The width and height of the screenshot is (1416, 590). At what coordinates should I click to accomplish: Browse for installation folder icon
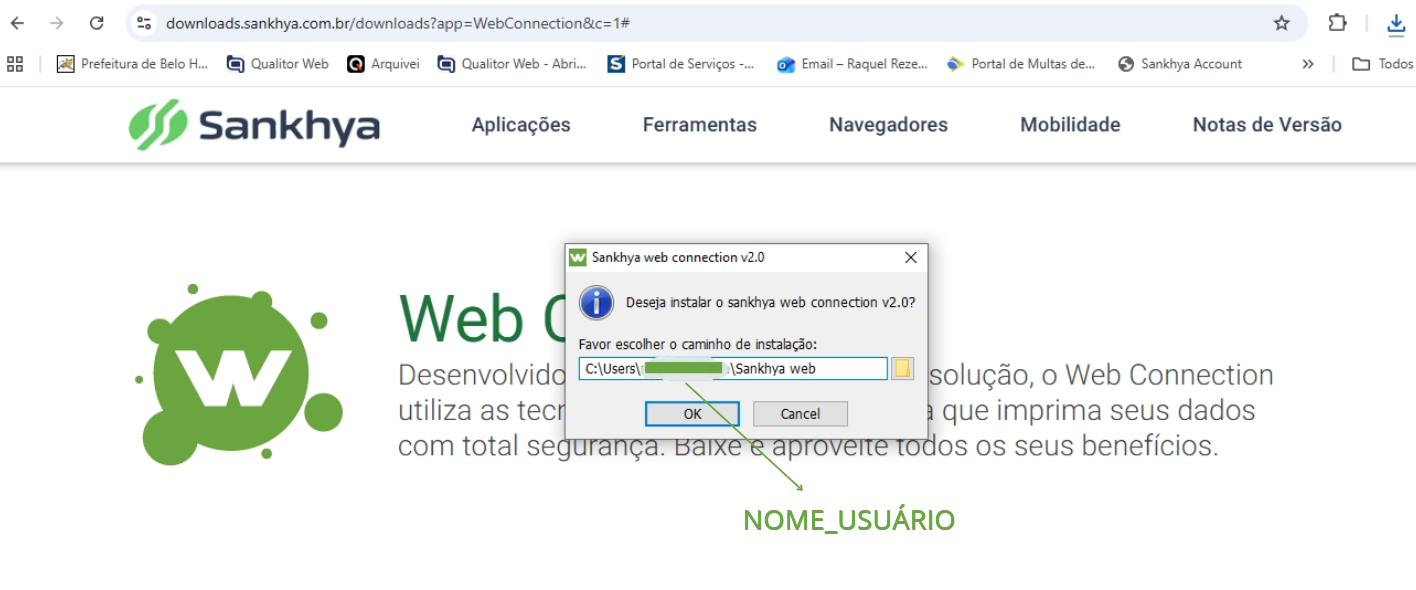(903, 369)
